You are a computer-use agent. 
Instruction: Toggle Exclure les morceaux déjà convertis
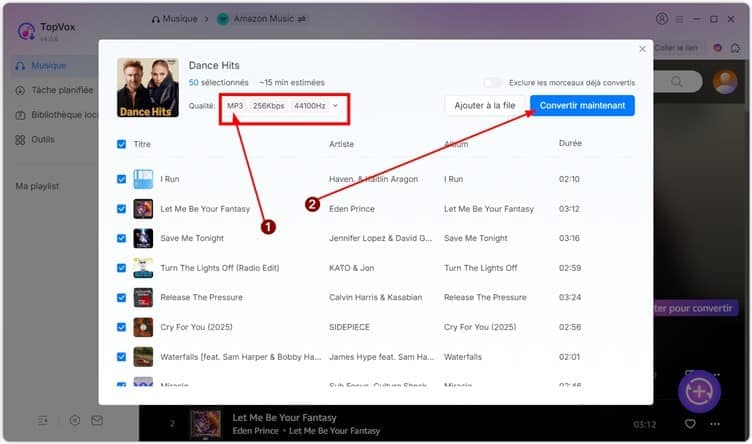point(493,83)
